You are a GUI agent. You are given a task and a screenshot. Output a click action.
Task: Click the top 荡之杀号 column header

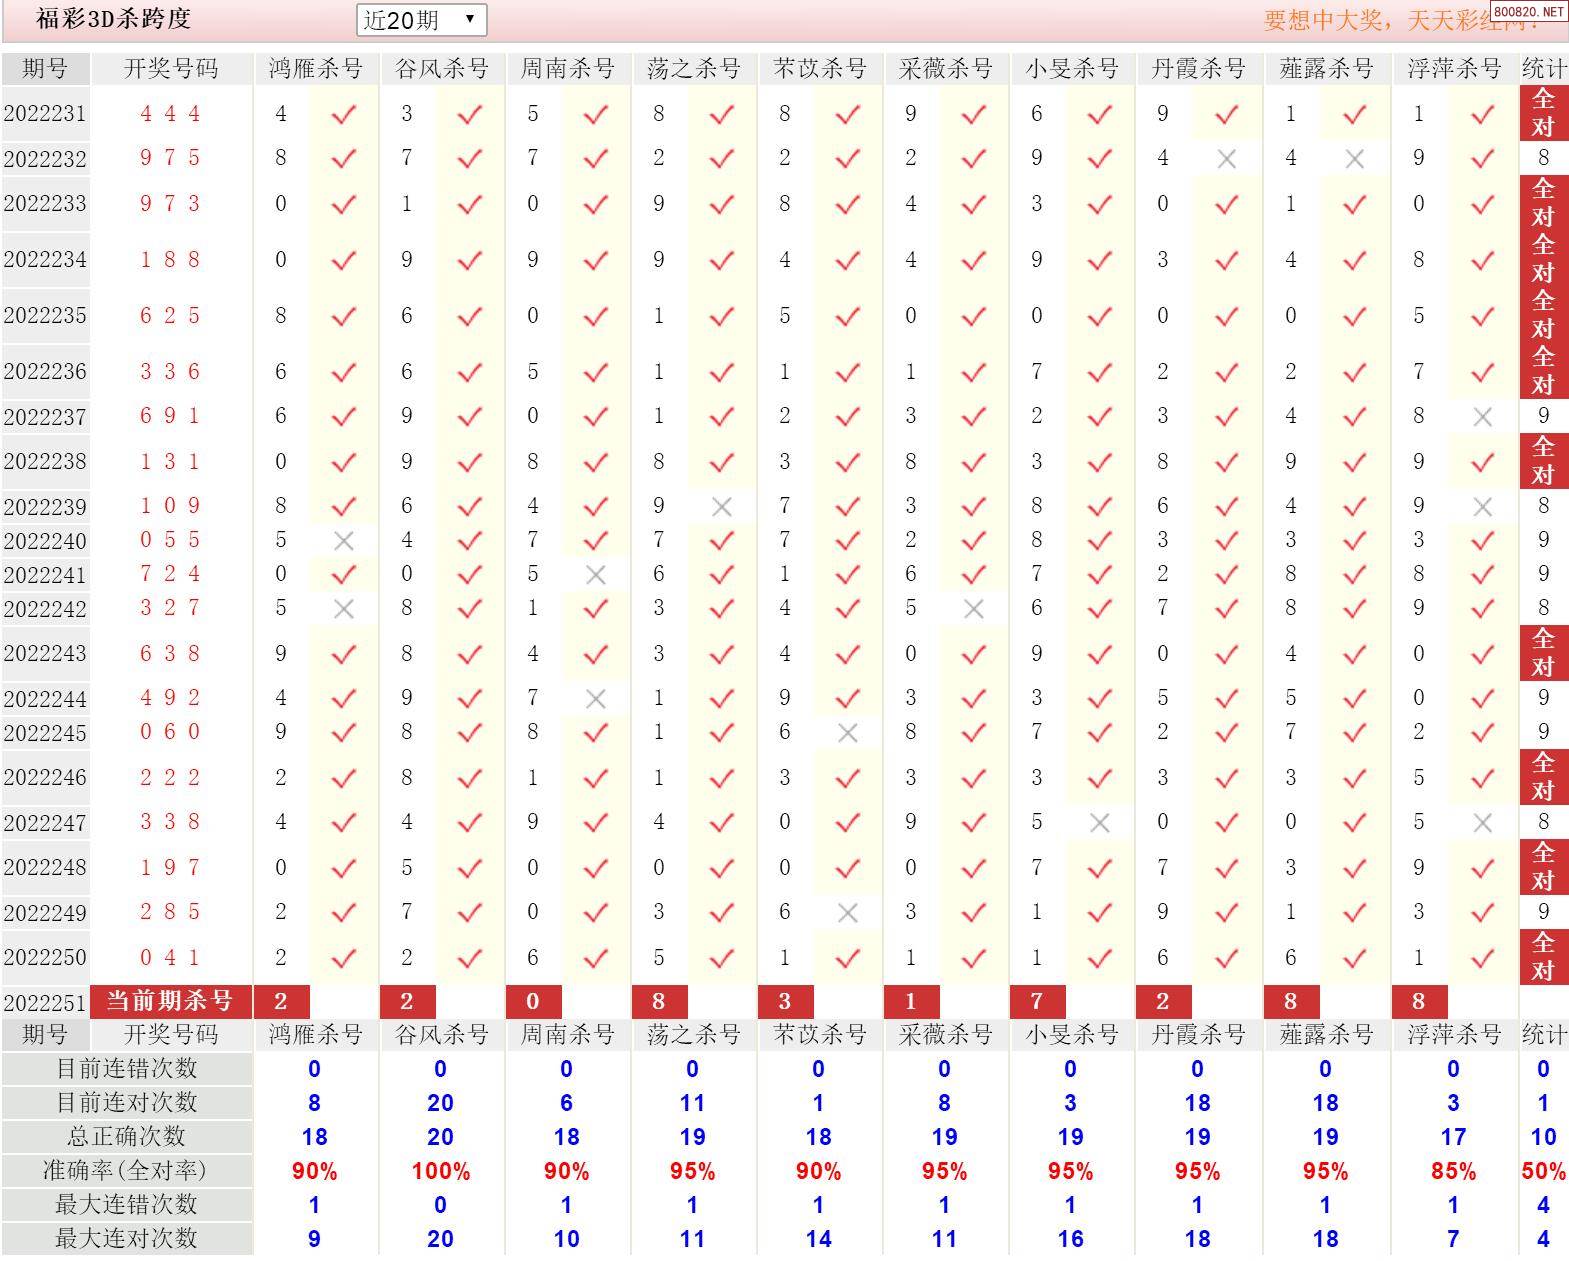(694, 69)
